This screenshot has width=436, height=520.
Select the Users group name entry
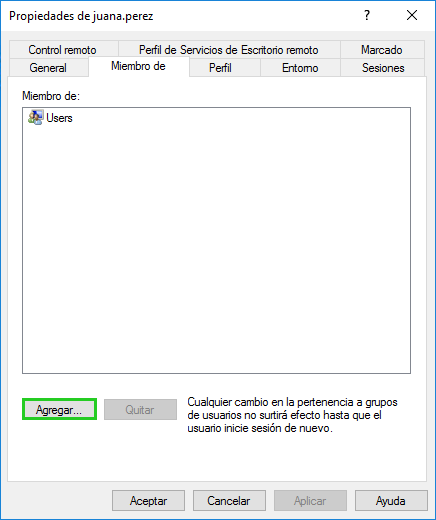59,118
